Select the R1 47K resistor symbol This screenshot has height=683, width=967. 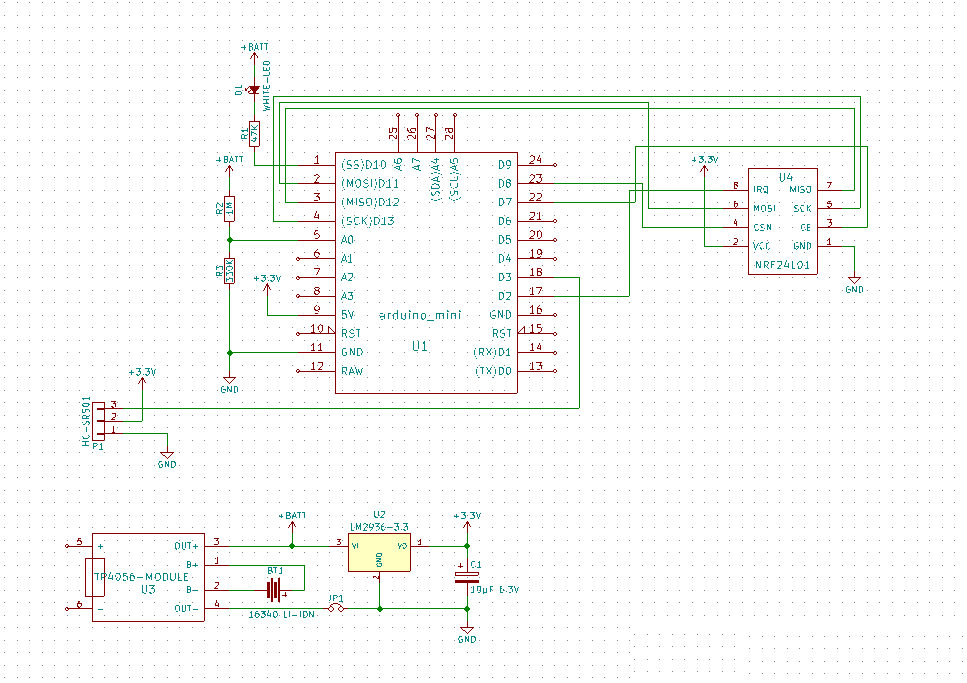point(254,133)
